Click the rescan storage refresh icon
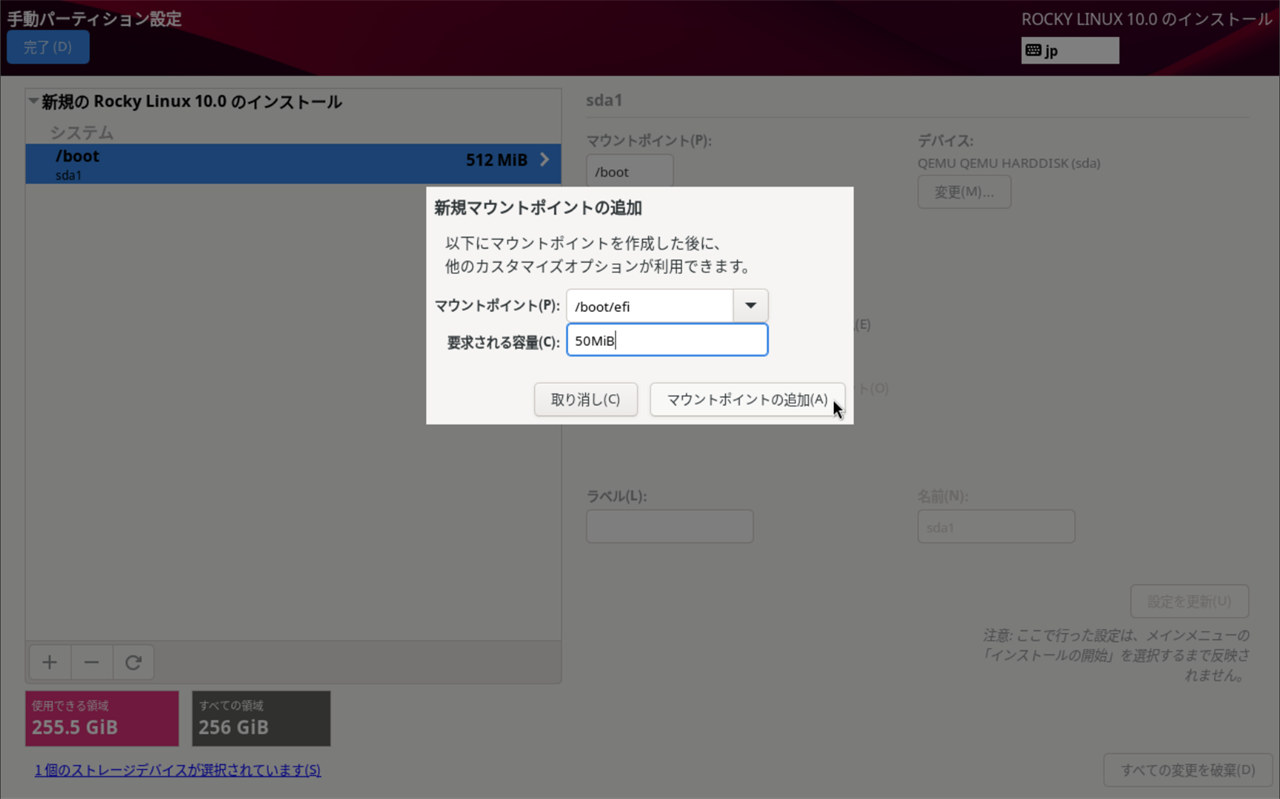This screenshot has height=799, width=1280. (x=133, y=662)
